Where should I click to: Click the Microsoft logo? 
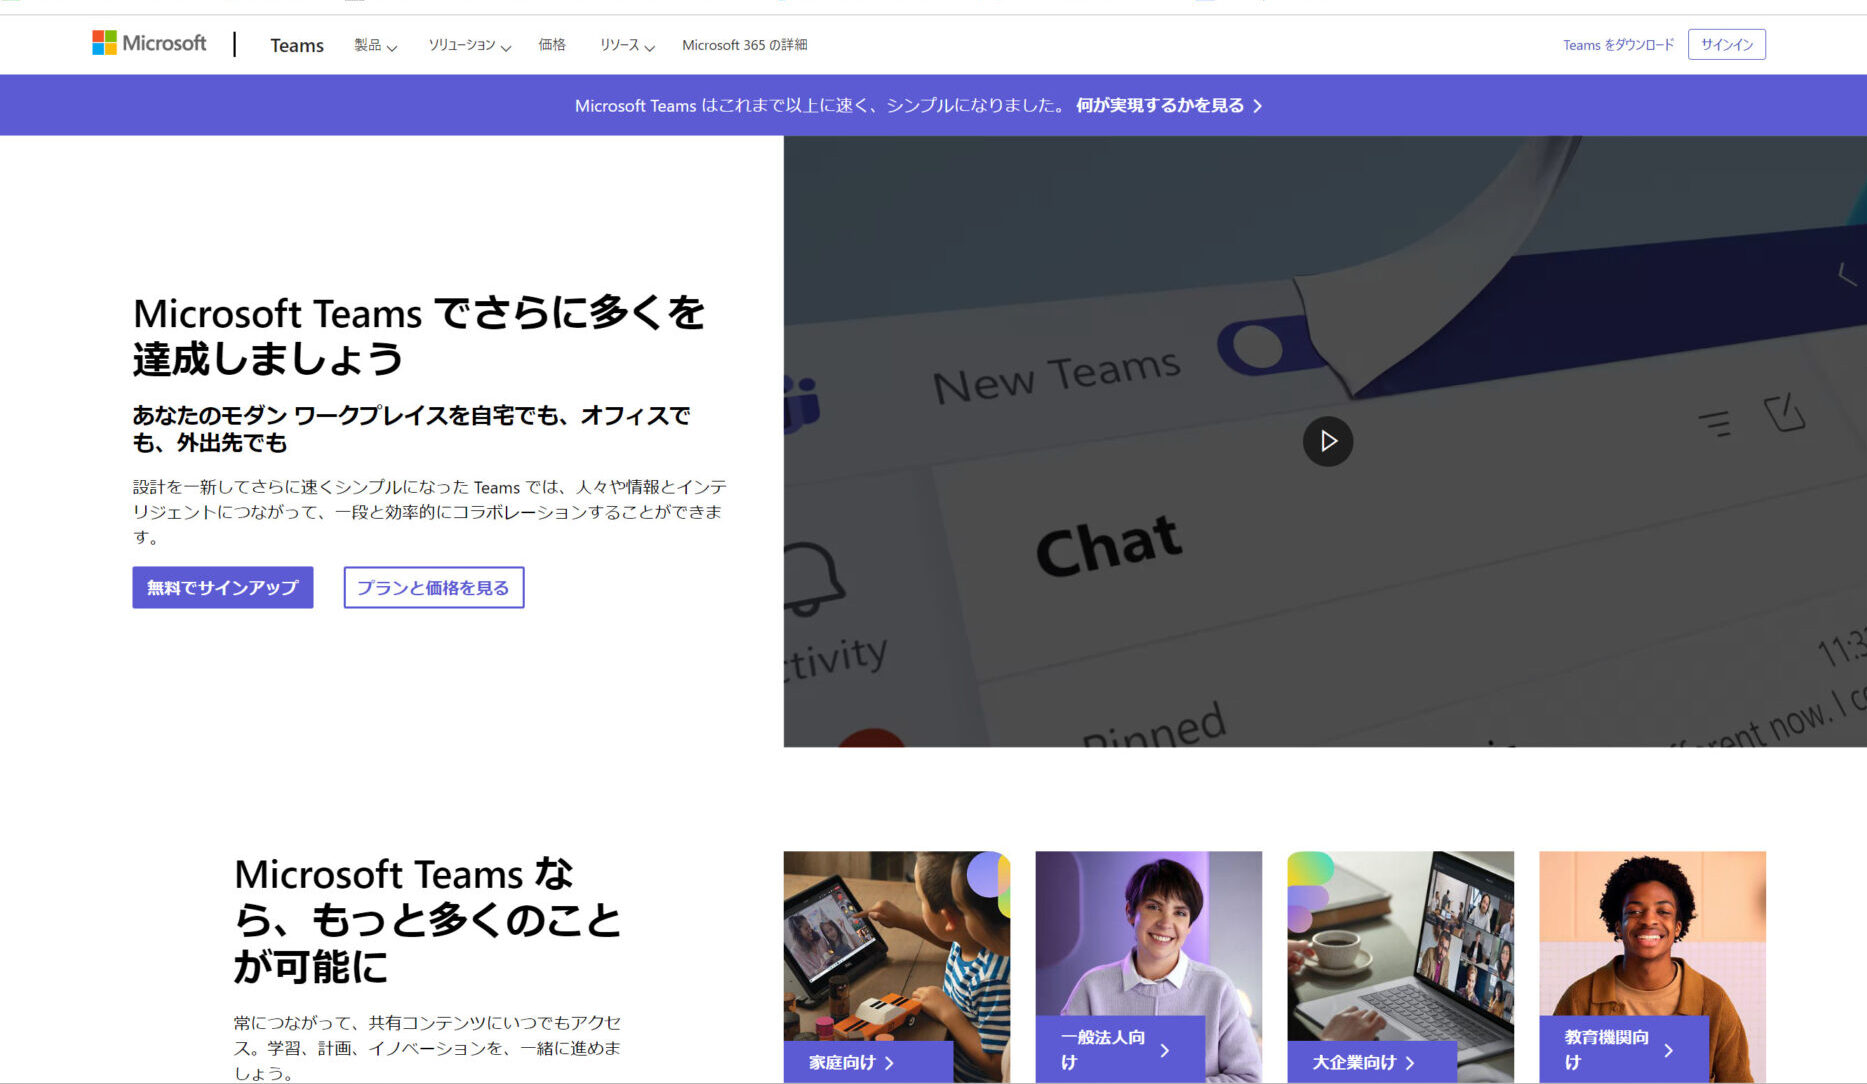pyautogui.click(x=149, y=43)
